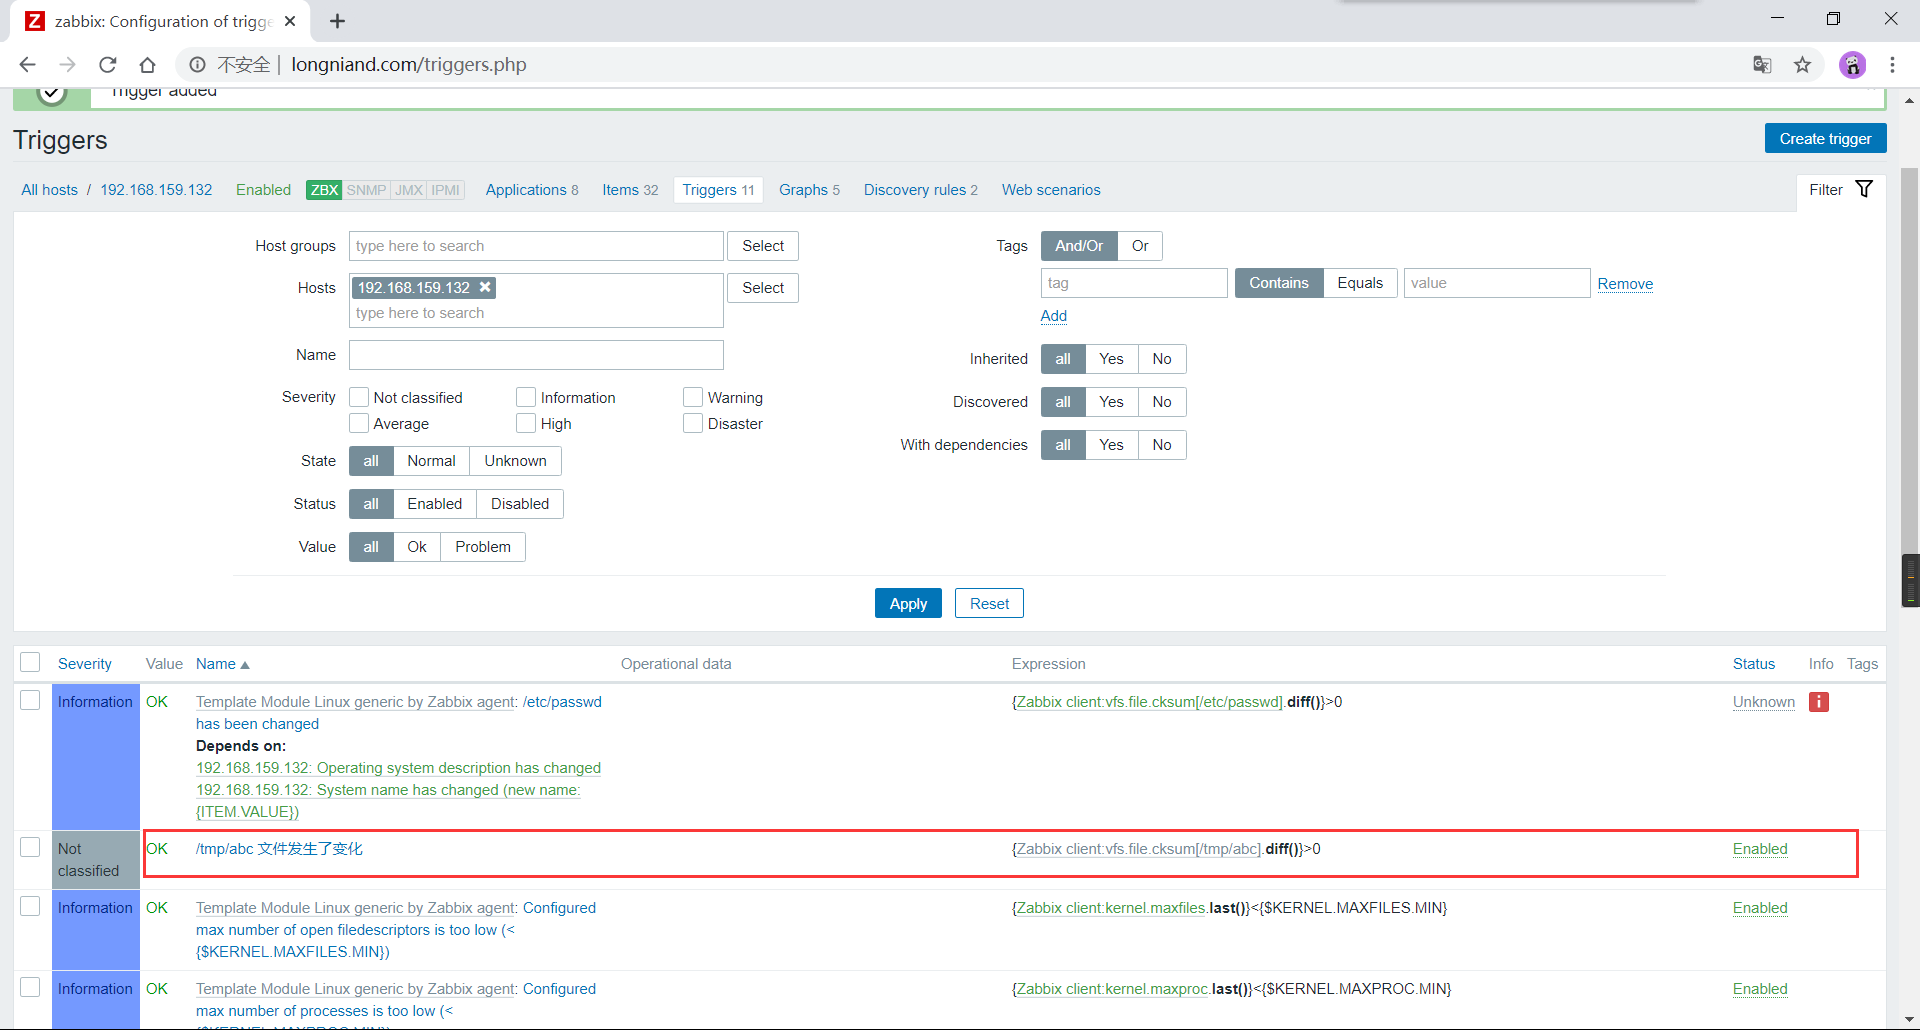Open the translate page icon
The height and width of the screenshot is (1030, 1920).
click(x=1762, y=65)
